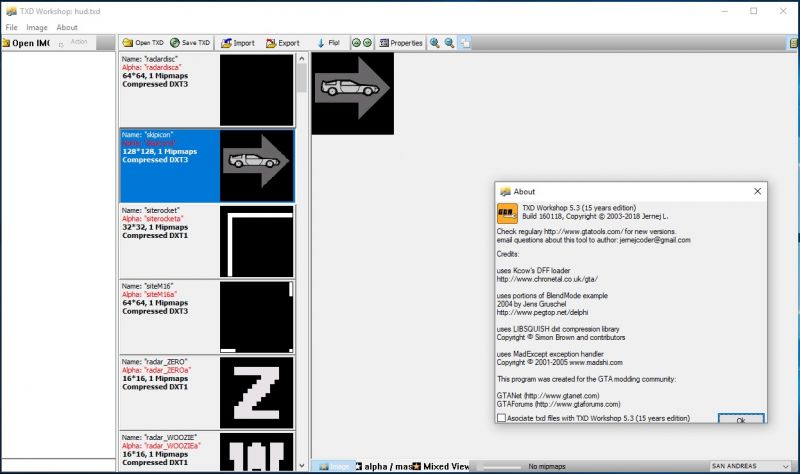Click the Flip texture button
800x474 pixels.
(329, 43)
